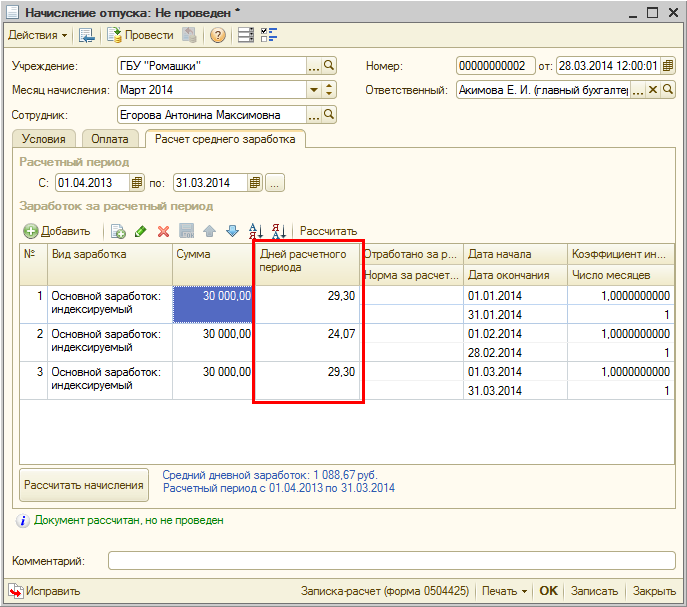687x607 pixels.
Task: Open calendar picker for period start date
Action: (137, 183)
